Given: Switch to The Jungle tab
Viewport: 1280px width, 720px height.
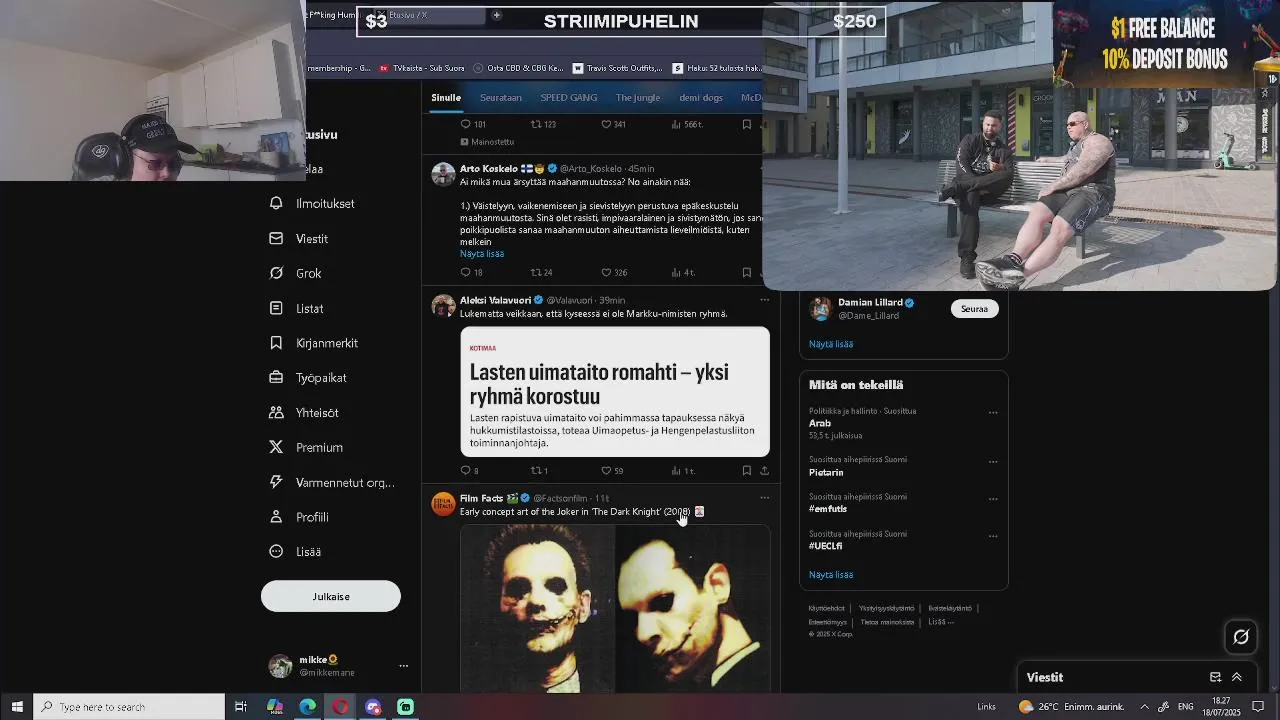Looking at the screenshot, I should click(x=638, y=98).
